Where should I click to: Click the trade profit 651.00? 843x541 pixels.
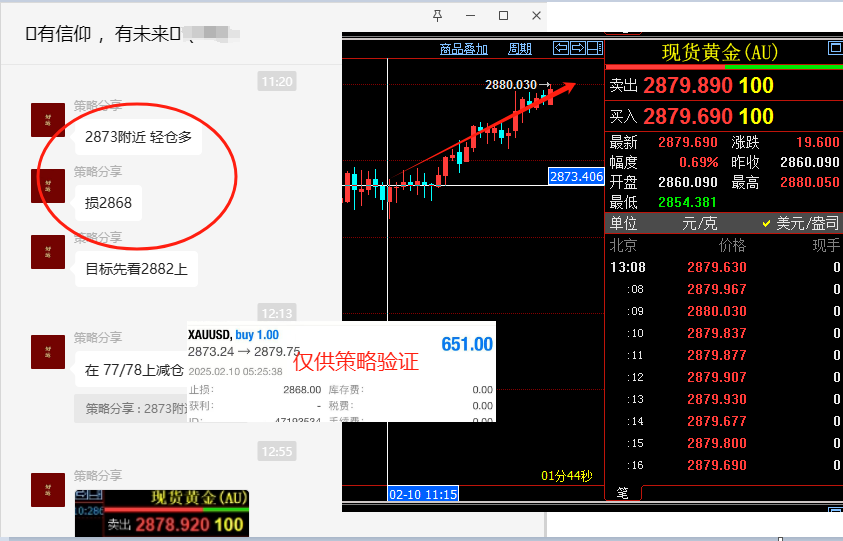[467, 344]
